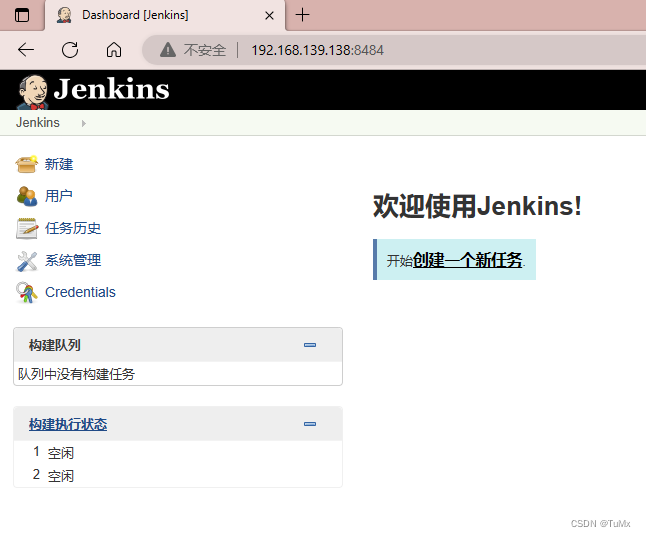This screenshot has width=646, height=537.
Task: Click the Jenkins header title text
Action: (111, 89)
